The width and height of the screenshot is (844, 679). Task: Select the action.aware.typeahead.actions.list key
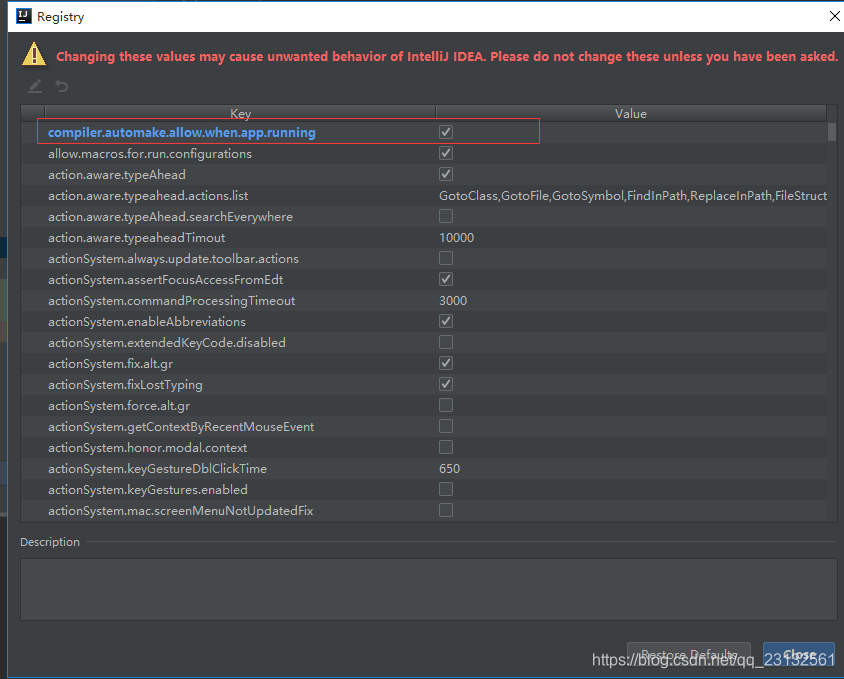[x=148, y=195]
